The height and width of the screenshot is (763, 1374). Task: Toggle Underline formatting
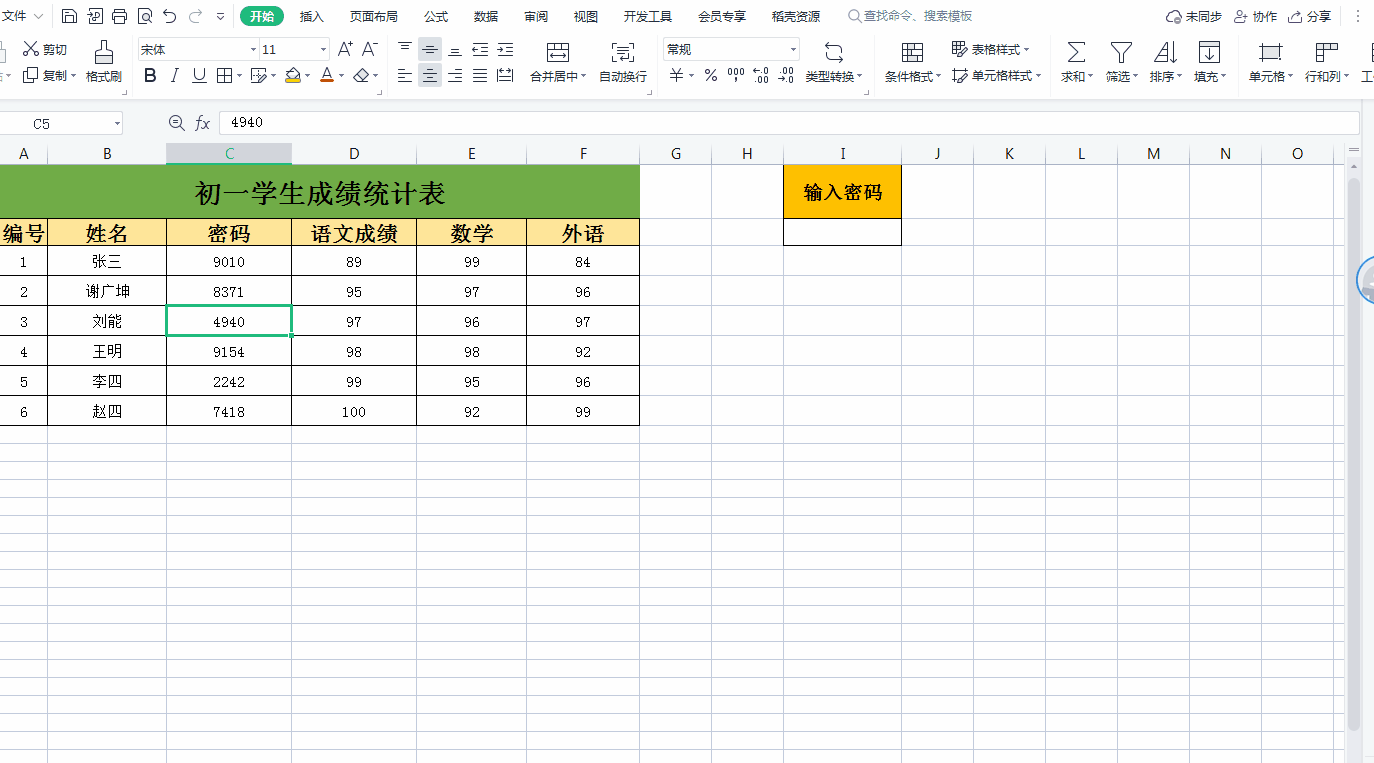pos(199,75)
